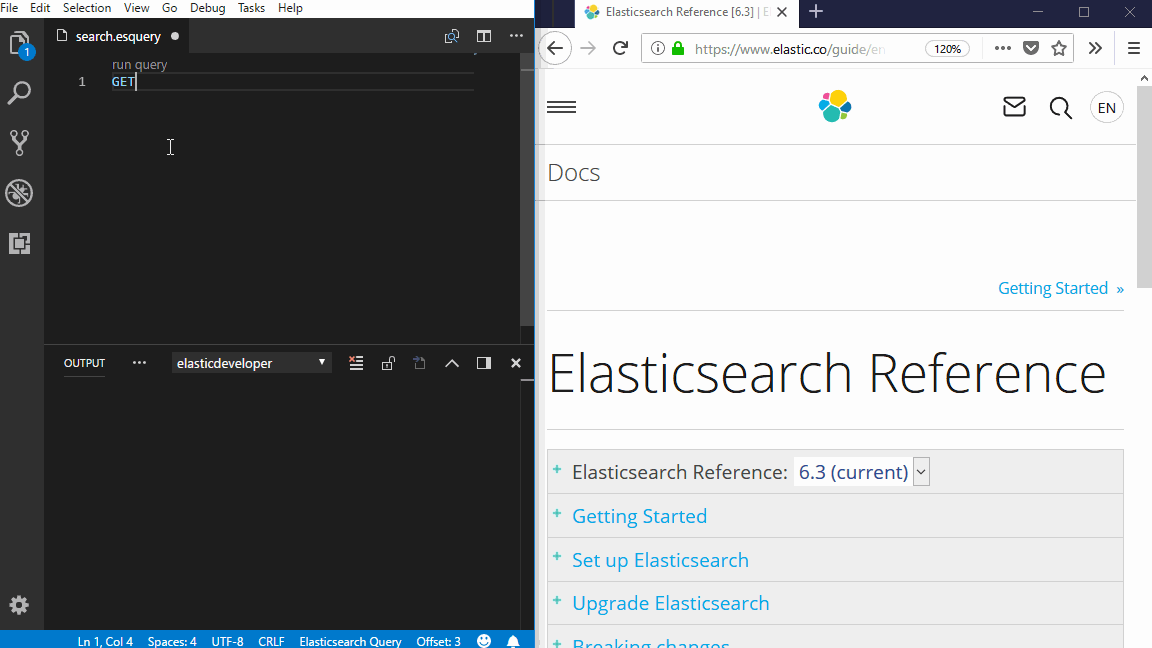Open the Explorer view in activity bar
This screenshot has height=648, width=1152.
(20, 44)
